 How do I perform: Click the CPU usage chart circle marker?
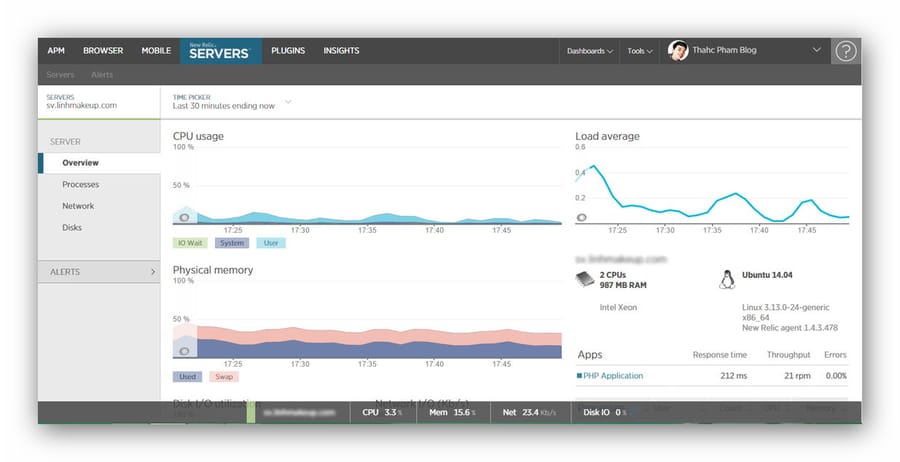[x=184, y=218]
